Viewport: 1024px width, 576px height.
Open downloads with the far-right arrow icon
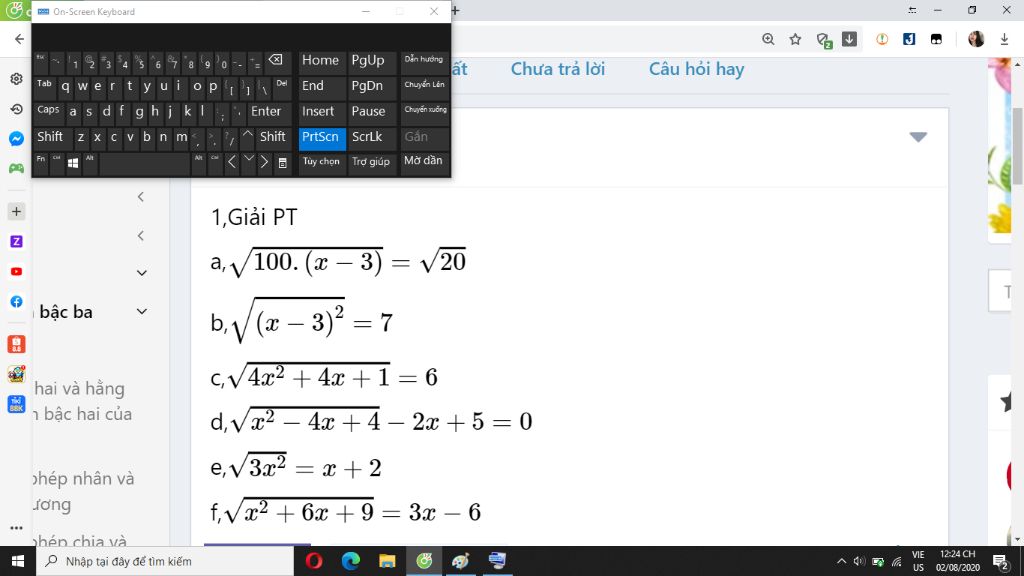[1004, 39]
